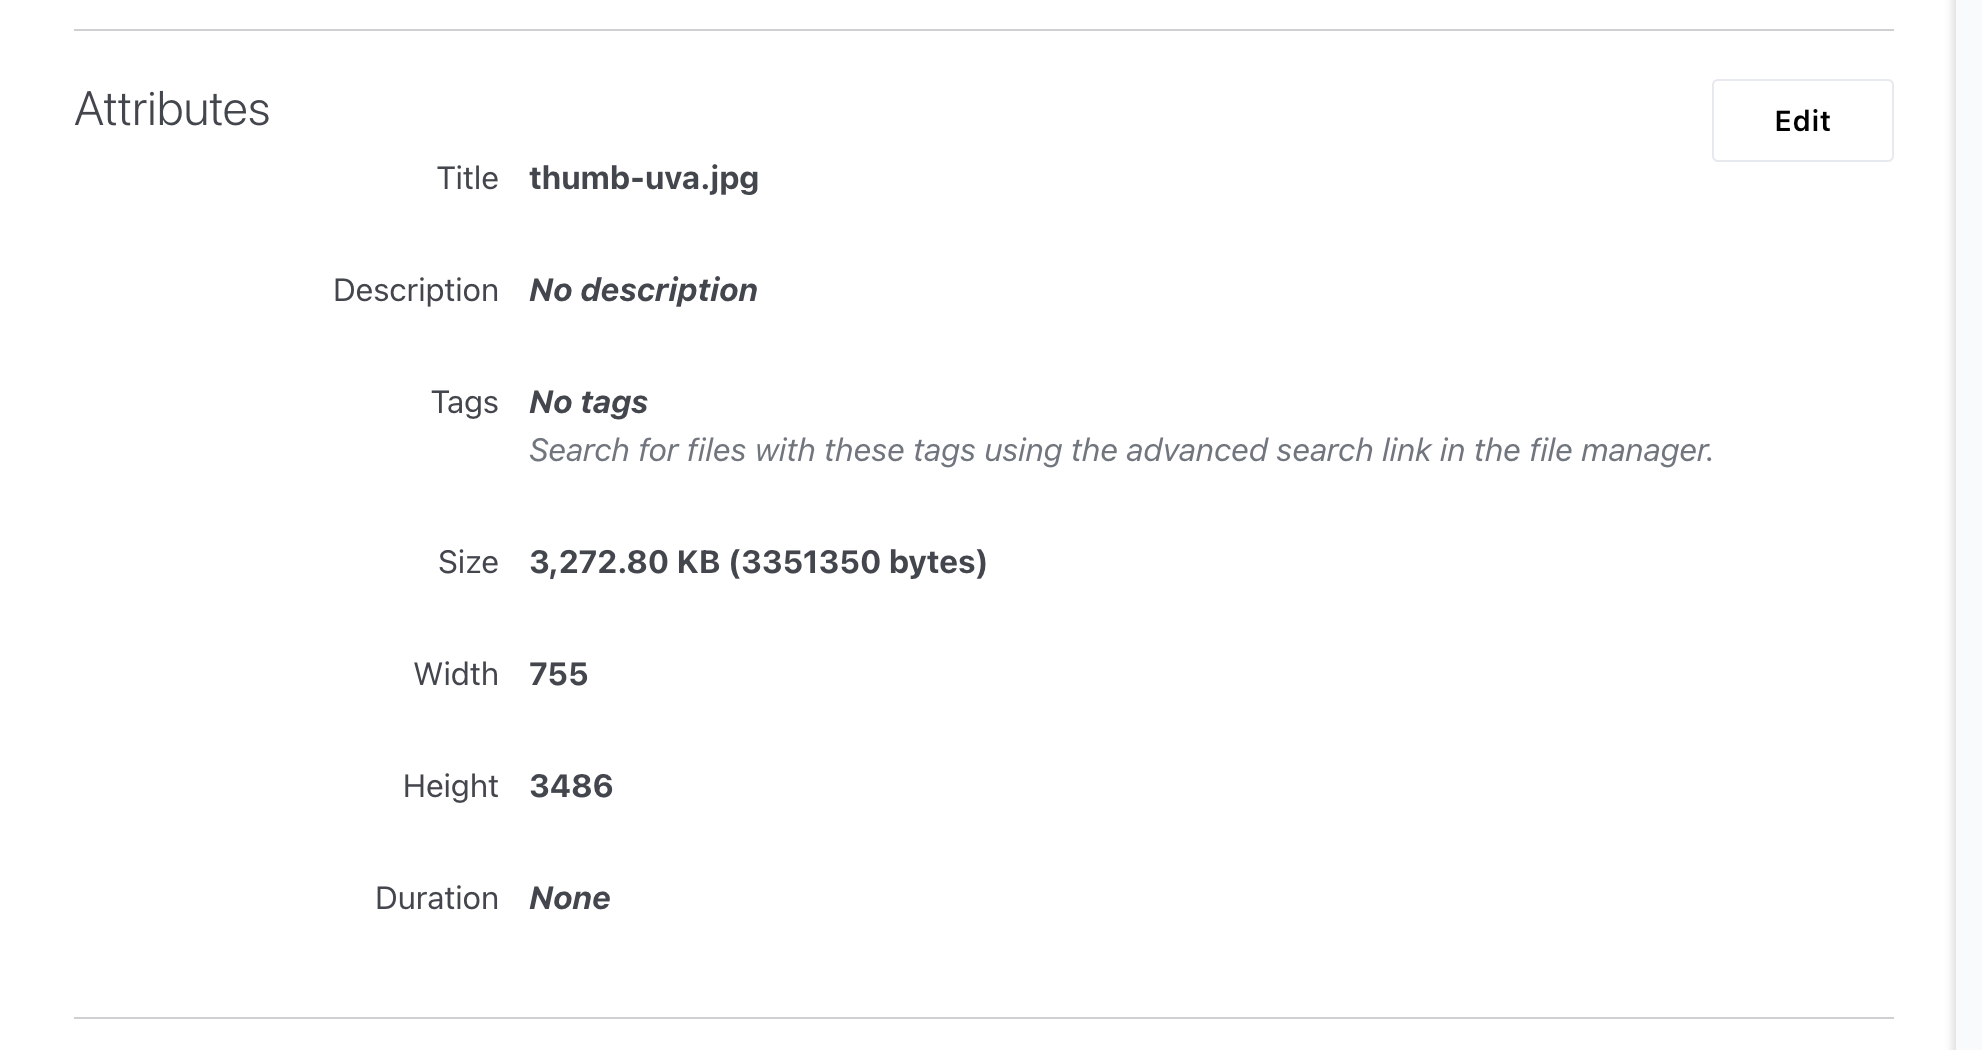Click the Size field label
Image resolution: width=1982 pixels, height=1050 pixels.
click(468, 562)
